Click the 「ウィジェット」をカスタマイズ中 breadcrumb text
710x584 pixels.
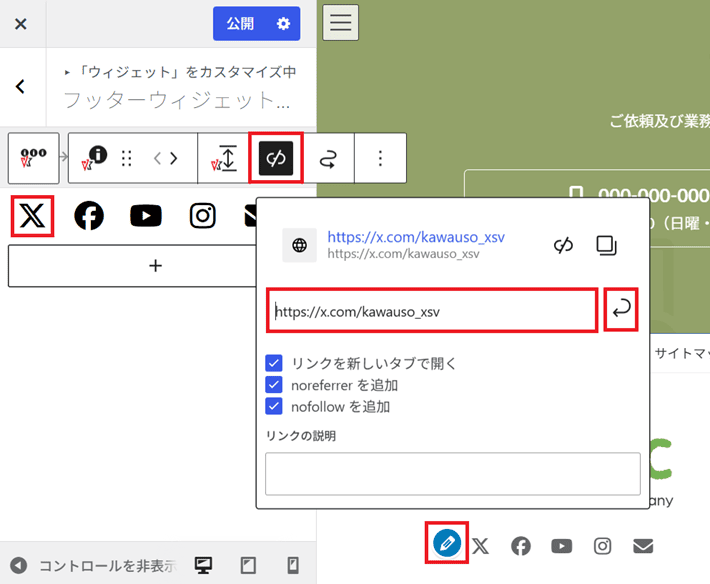point(187,72)
